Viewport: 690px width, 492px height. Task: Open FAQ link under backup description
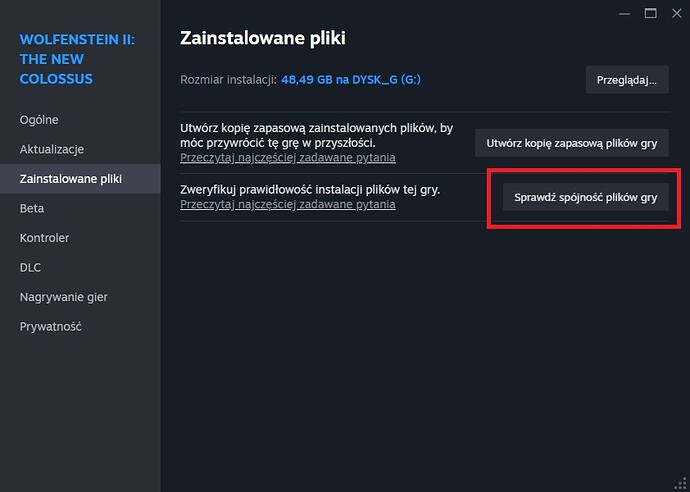click(x=288, y=158)
